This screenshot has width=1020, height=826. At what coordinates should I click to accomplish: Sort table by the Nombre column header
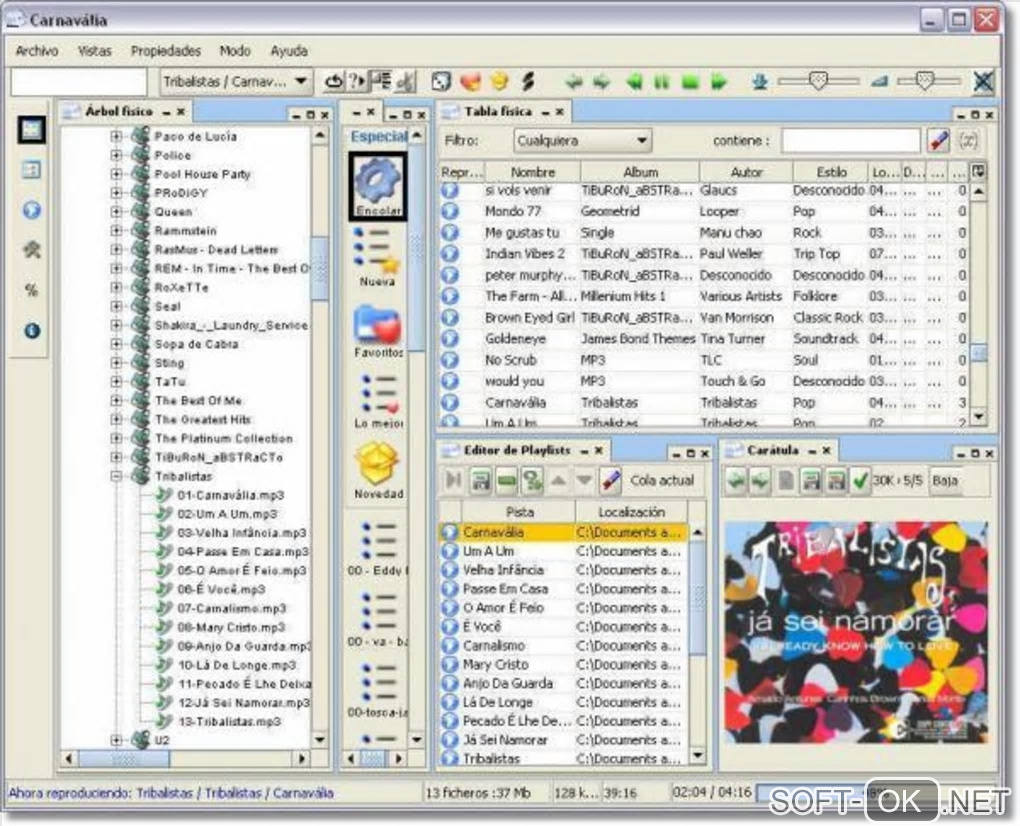click(x=533, y=172)
